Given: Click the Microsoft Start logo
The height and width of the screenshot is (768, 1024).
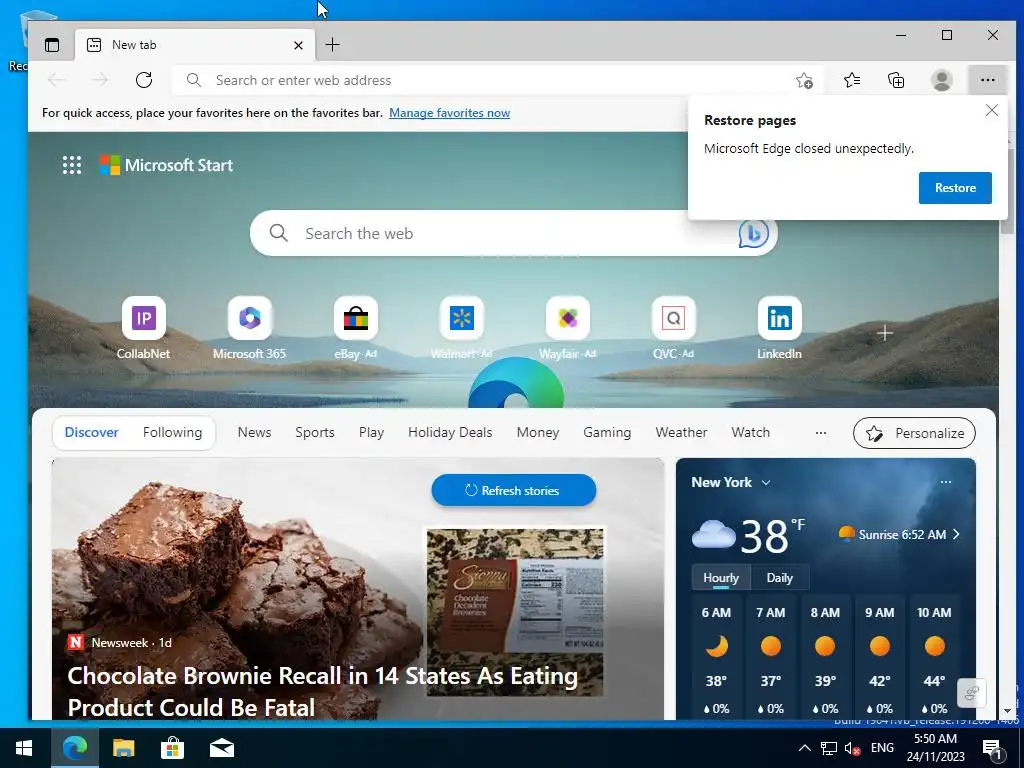Looking at the screenshot, I should click(x=167, y=165).
